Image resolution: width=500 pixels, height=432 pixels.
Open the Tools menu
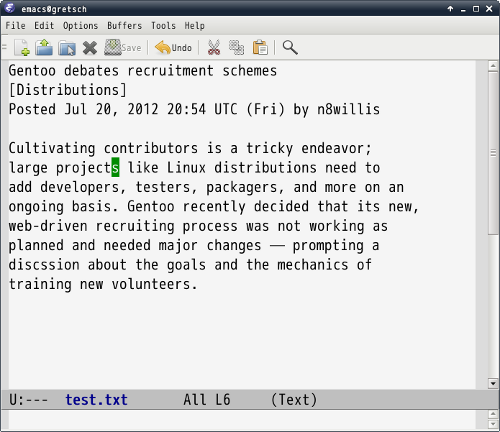(x=163, y=26)
